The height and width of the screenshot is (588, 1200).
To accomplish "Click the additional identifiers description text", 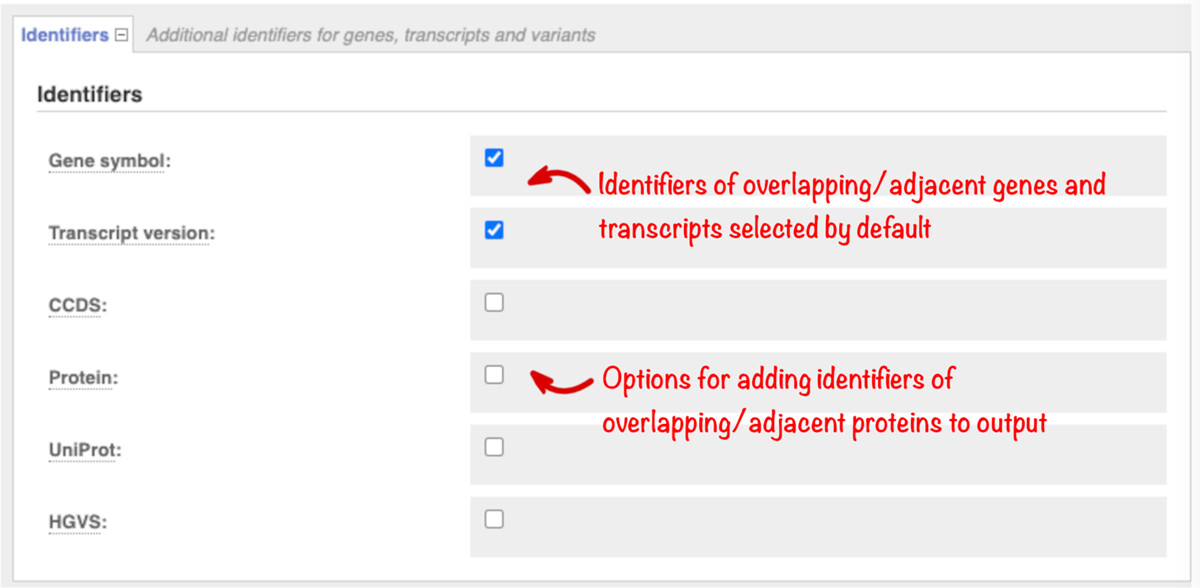I will click(x=371, y=35).
